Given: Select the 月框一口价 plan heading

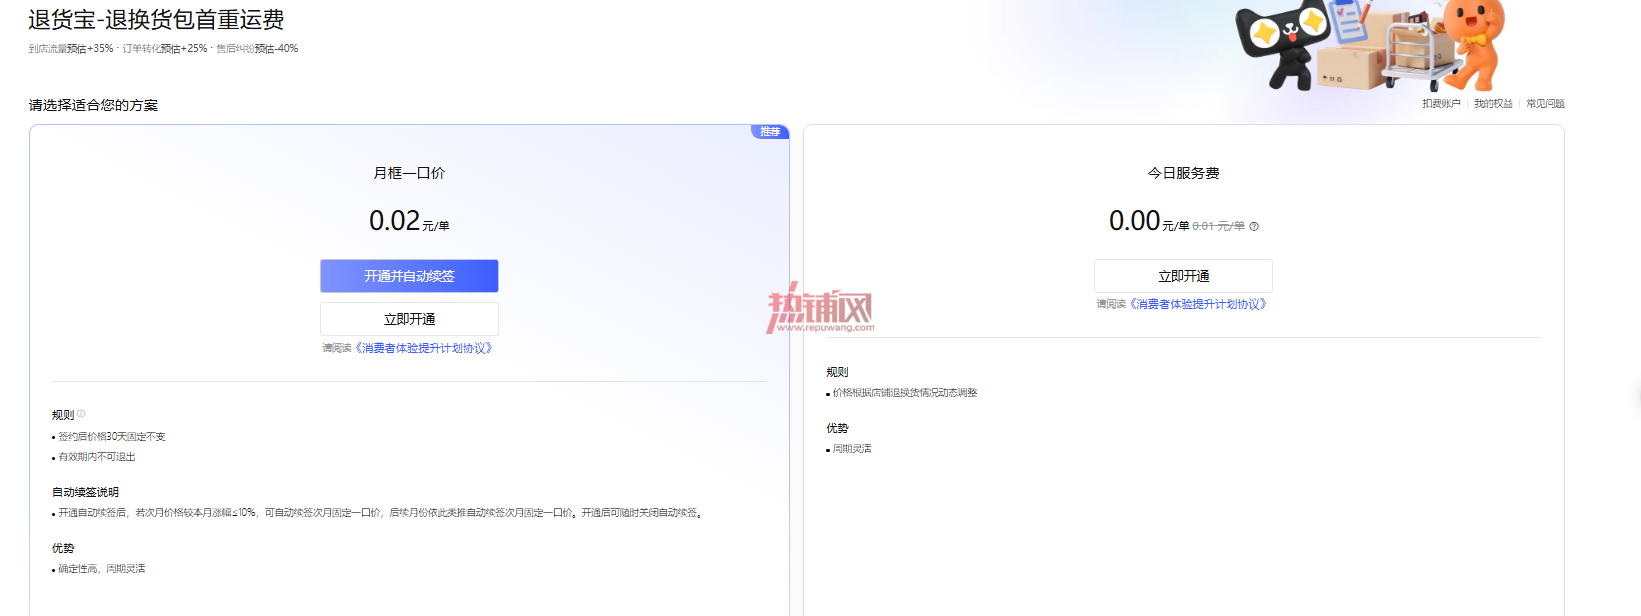Looking at the screenshot, I should click(409, 173).
